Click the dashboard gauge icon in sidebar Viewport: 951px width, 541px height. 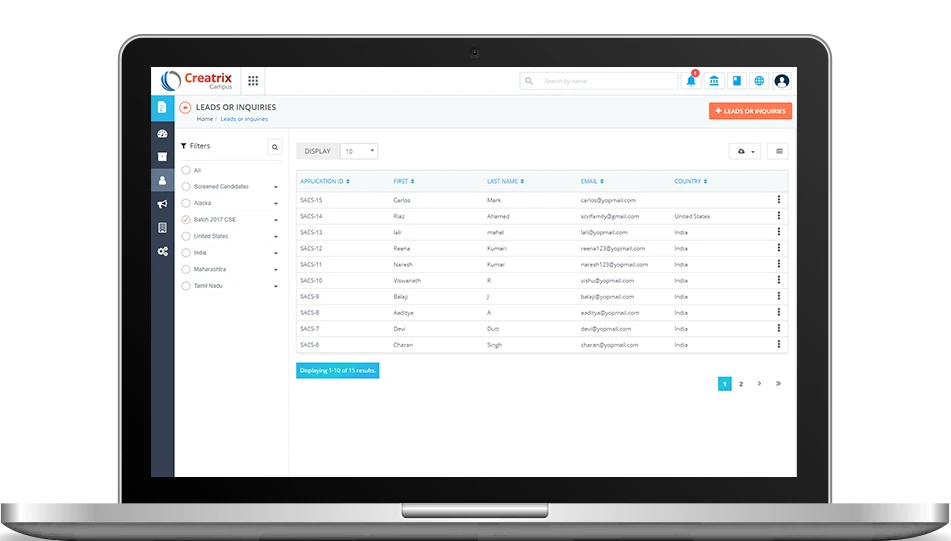point(162,133)
